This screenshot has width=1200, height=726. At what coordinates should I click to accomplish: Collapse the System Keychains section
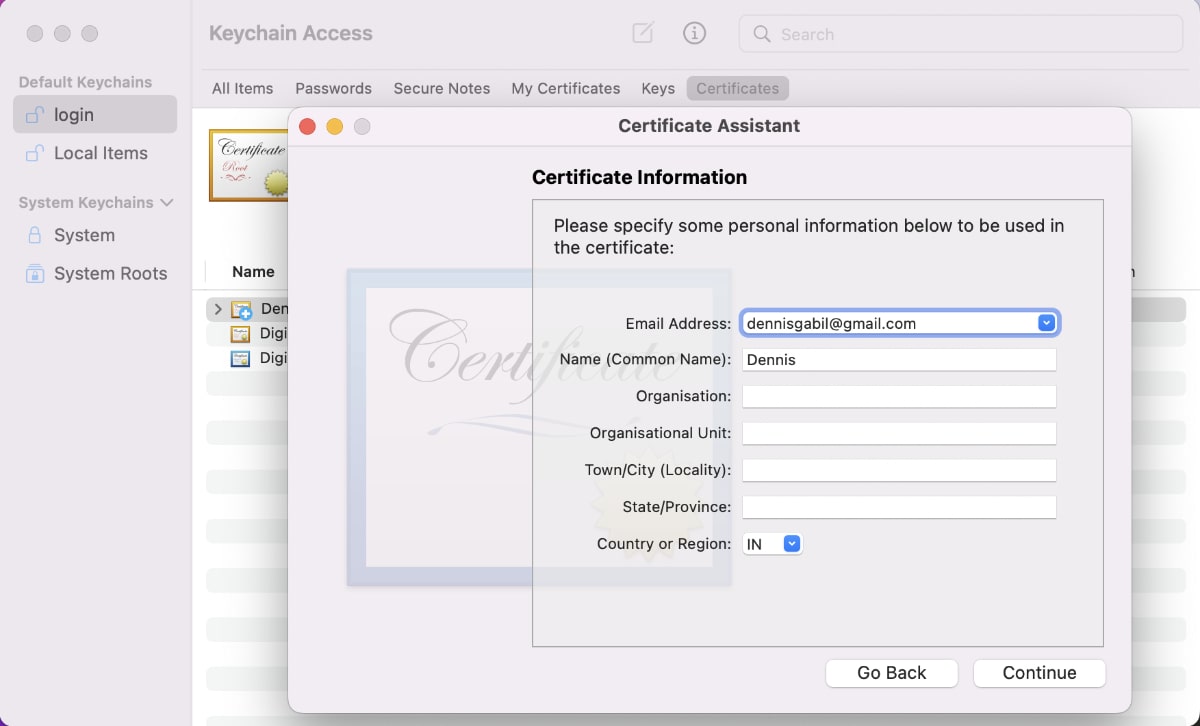[166, 203]
